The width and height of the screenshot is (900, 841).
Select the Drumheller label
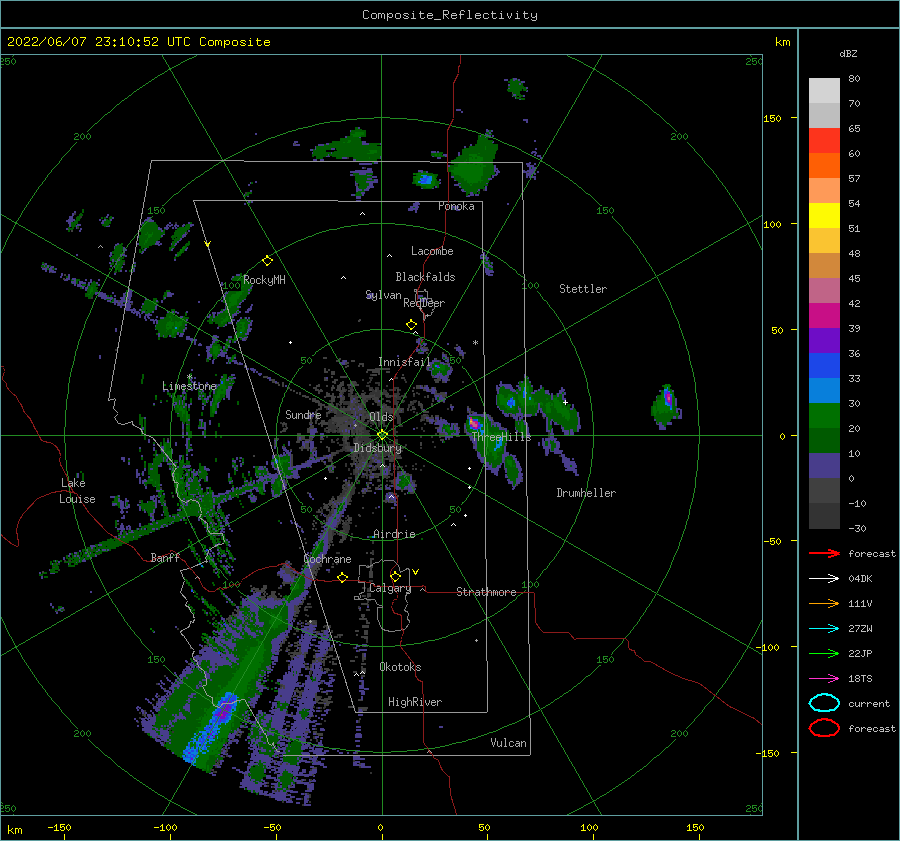(586, 493)
